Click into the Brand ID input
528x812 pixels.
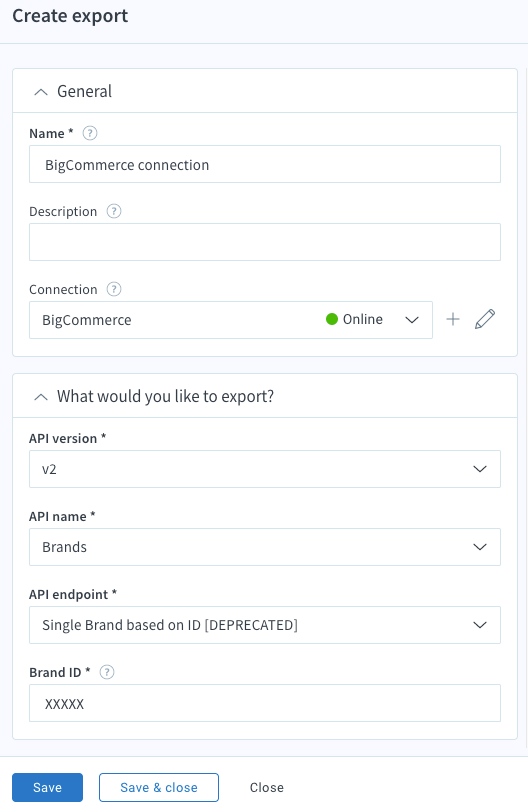click(x=265, y=703)
